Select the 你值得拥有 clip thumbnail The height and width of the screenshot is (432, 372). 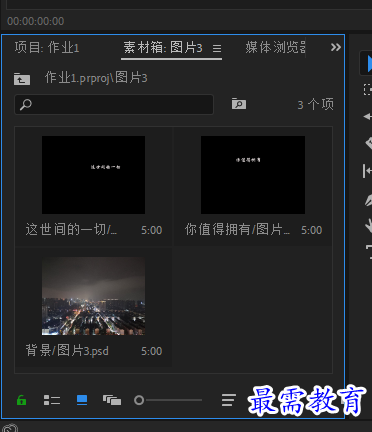253,175
